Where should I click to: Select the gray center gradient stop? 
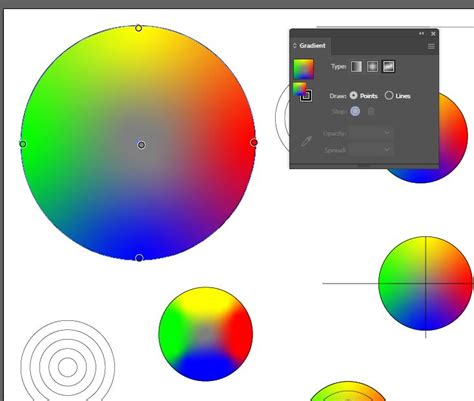(x=141, y=145)
